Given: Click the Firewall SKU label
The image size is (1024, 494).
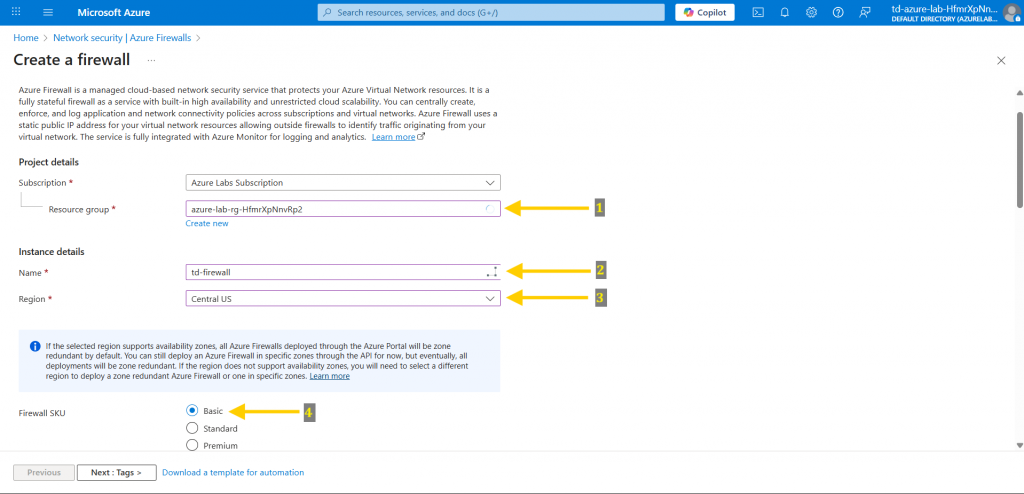Looking at the screenshot, I should click(42, 412).
